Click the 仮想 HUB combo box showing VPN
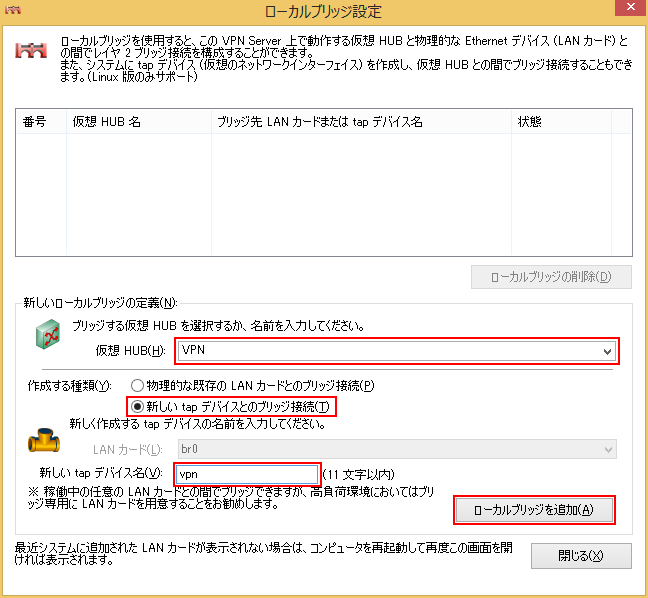 click(x=390, y=351)
